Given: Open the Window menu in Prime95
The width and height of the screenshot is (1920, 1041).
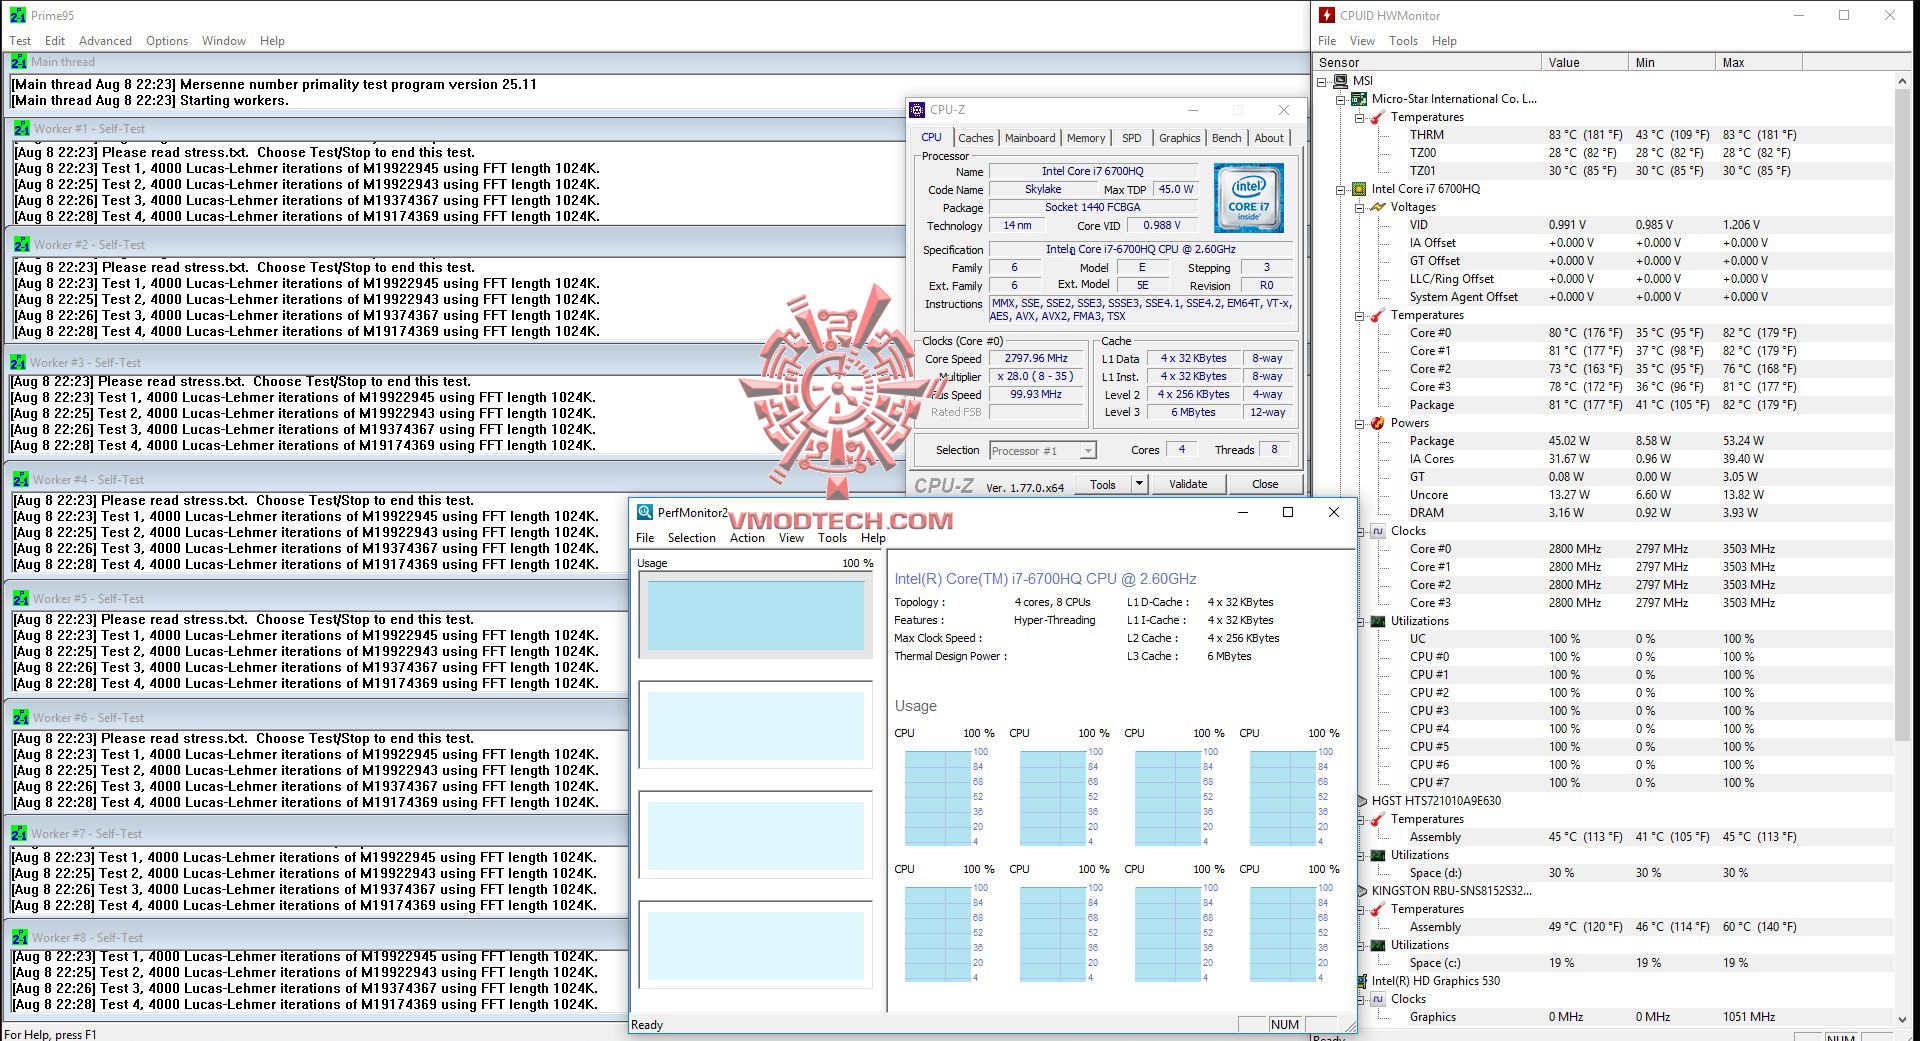Looking at the screenshot, I should pos(224,41).
